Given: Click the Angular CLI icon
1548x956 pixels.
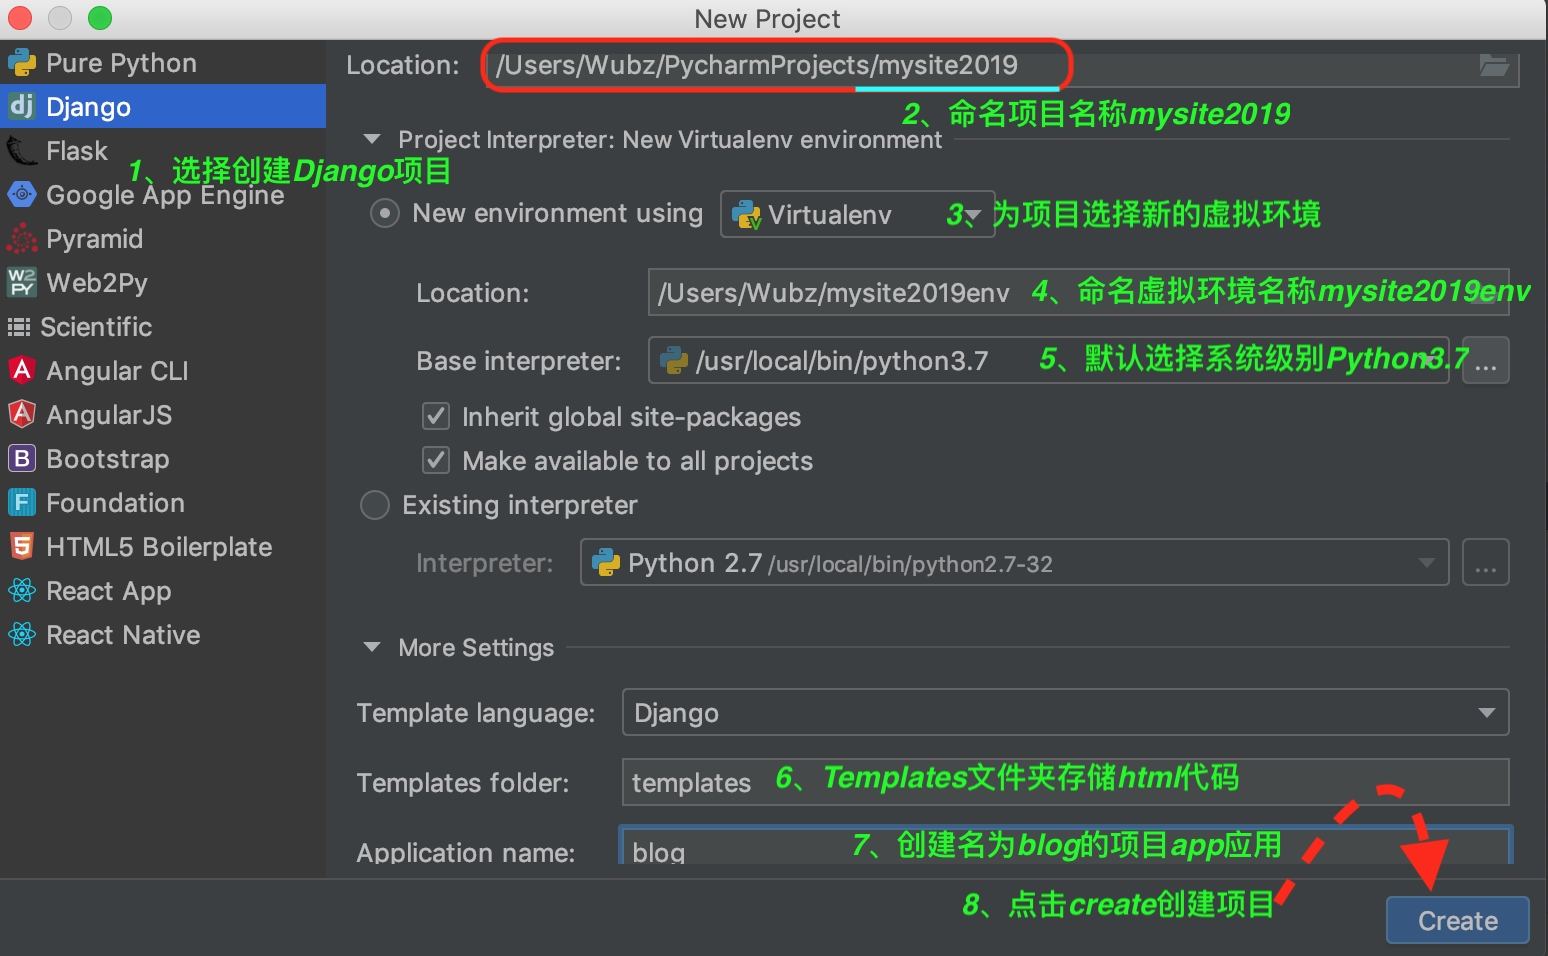Looking at the screenshot, I should [22, 371].
